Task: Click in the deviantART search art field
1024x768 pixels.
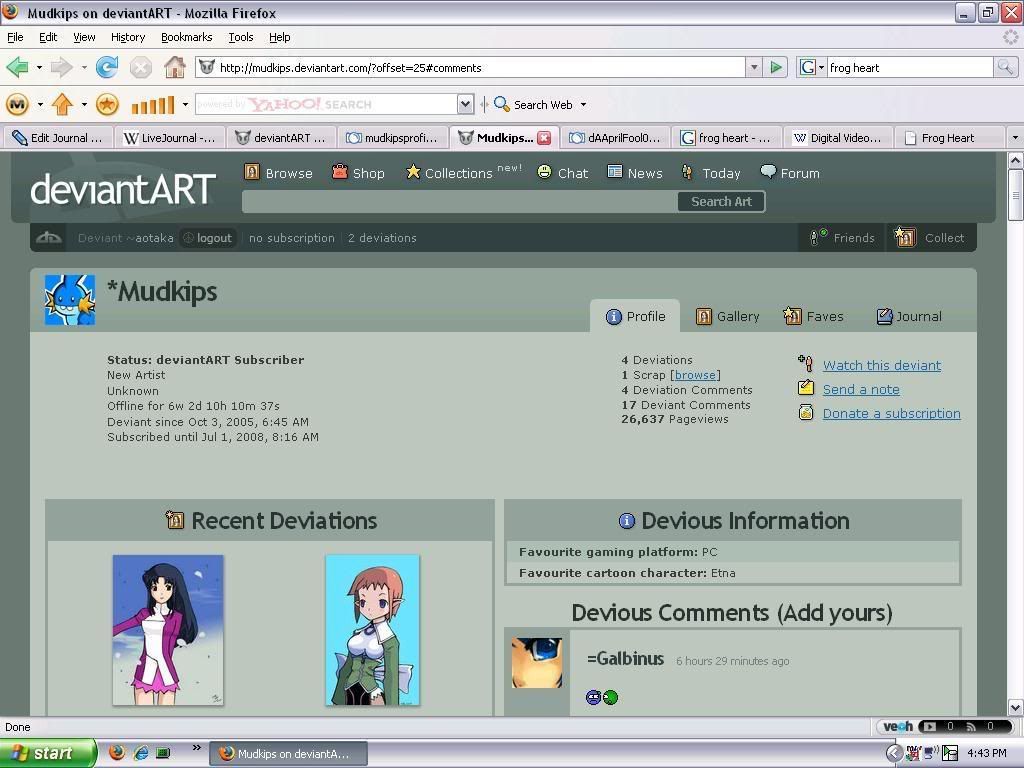Action: (460, 202)
